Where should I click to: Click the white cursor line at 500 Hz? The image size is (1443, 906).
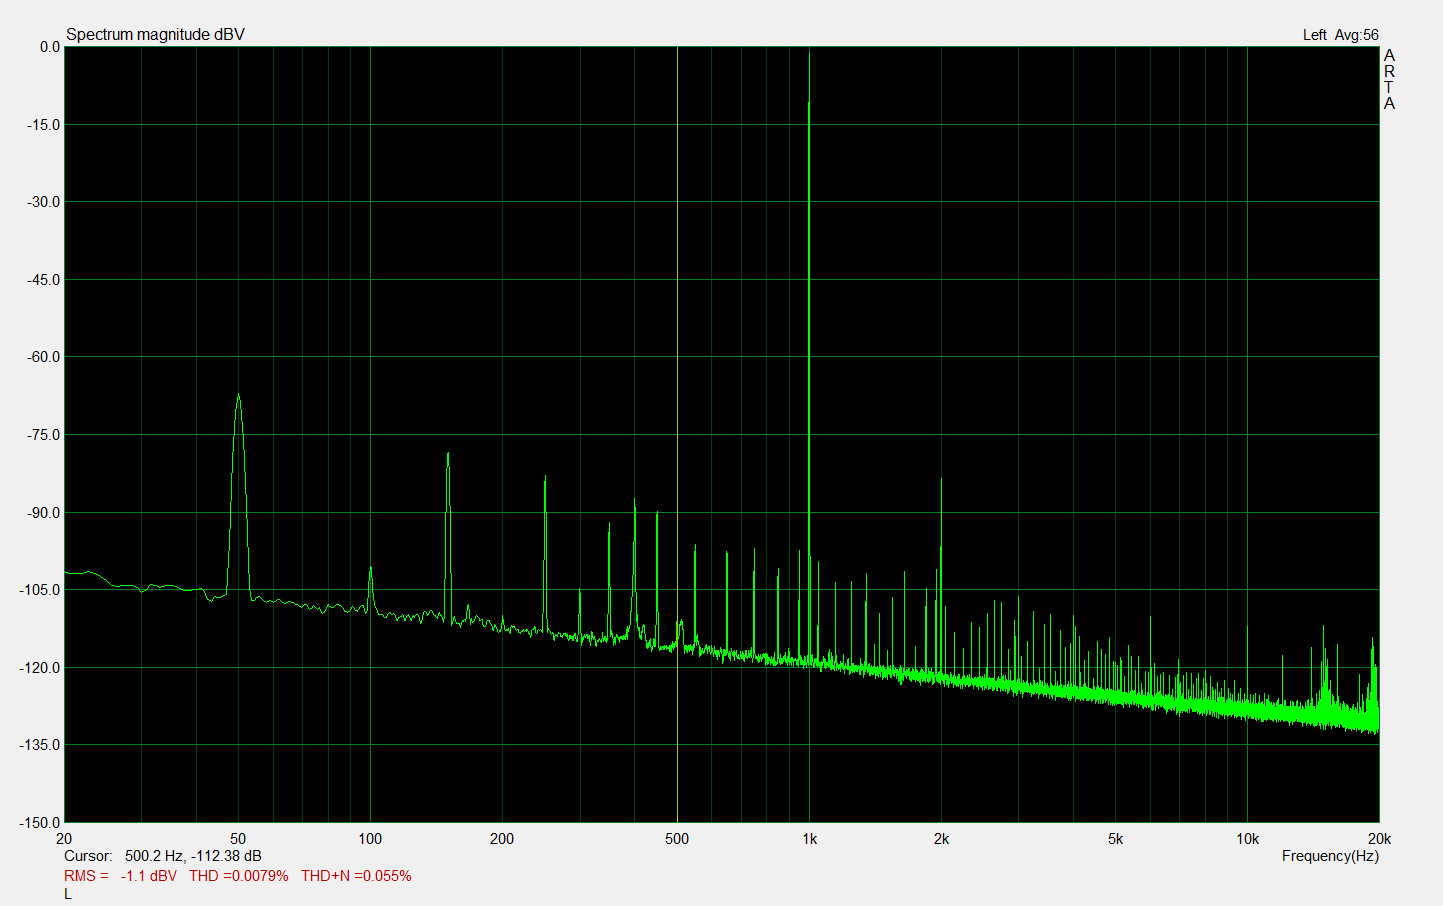677,434
